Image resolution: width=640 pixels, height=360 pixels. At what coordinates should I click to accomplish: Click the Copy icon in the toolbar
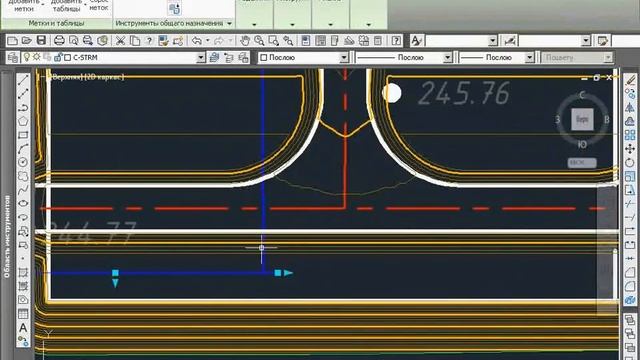(x=135, y=40)
